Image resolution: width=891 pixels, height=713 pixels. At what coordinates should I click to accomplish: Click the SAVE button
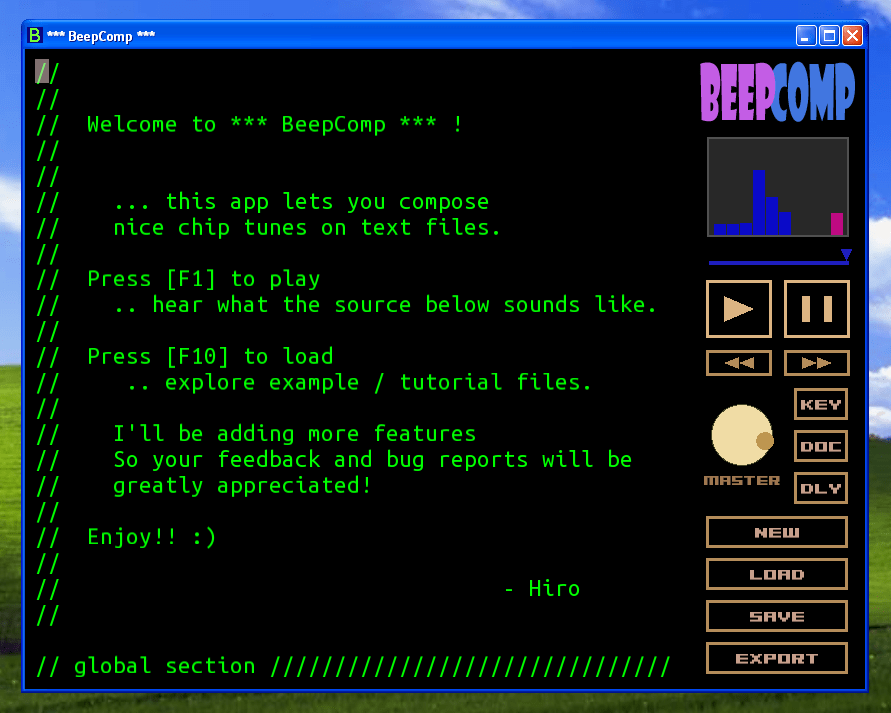click(x=776, y=617)
